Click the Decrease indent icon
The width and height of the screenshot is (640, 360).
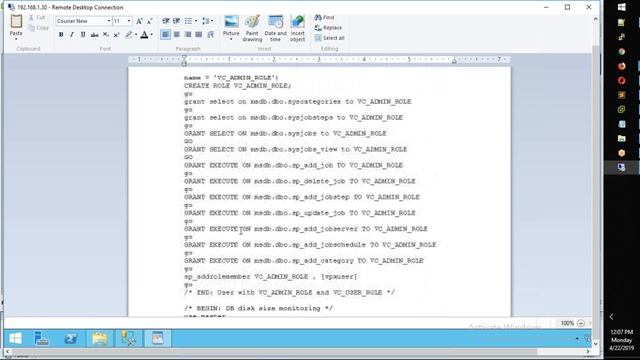(166, 21)
